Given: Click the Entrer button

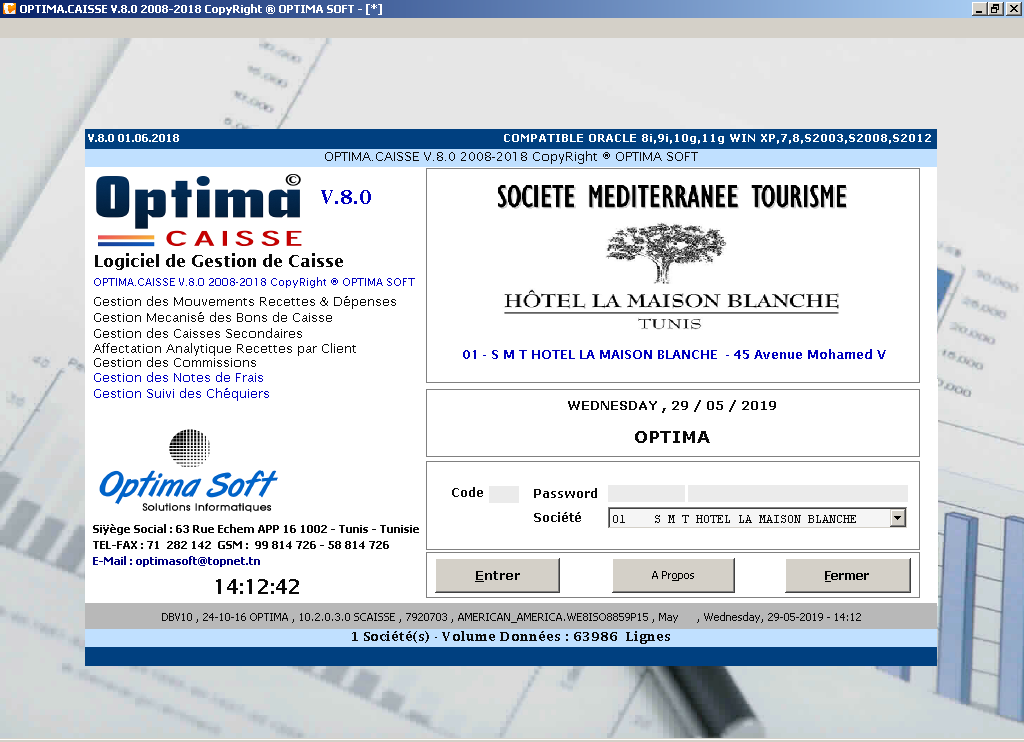Looking at the screenshot, I should click(497, 575).
